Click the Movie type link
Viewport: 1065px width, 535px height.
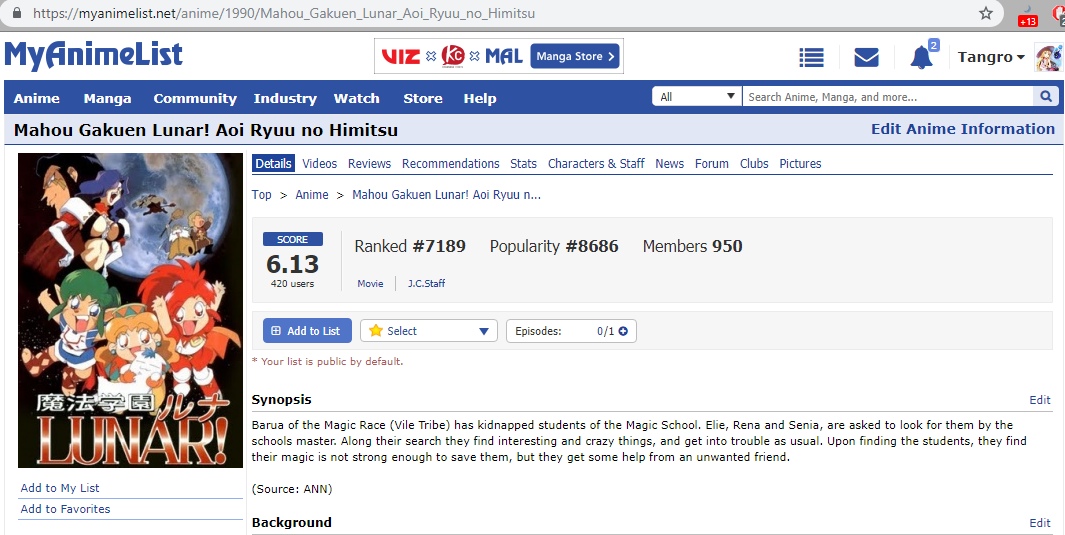point(370,284)
